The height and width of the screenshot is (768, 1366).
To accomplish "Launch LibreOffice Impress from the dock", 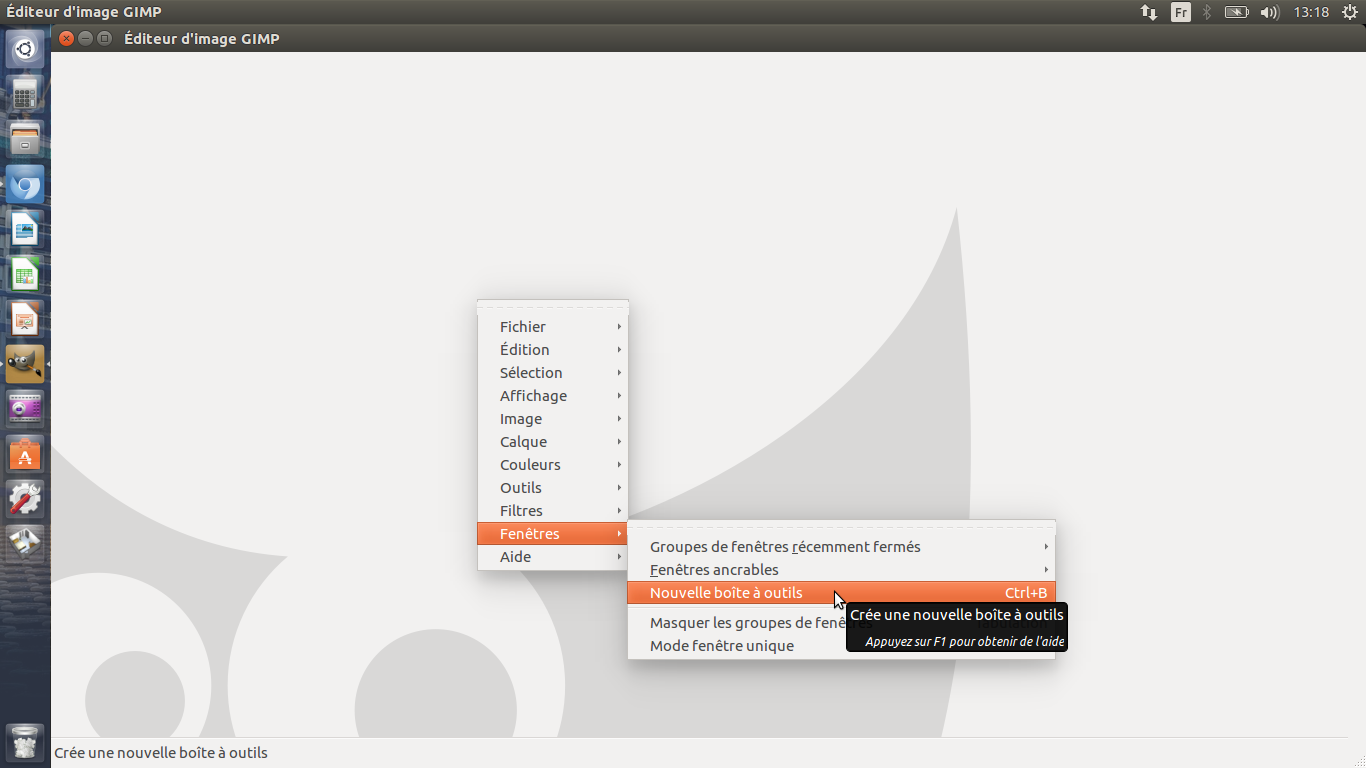I will (x=25, y=320).
